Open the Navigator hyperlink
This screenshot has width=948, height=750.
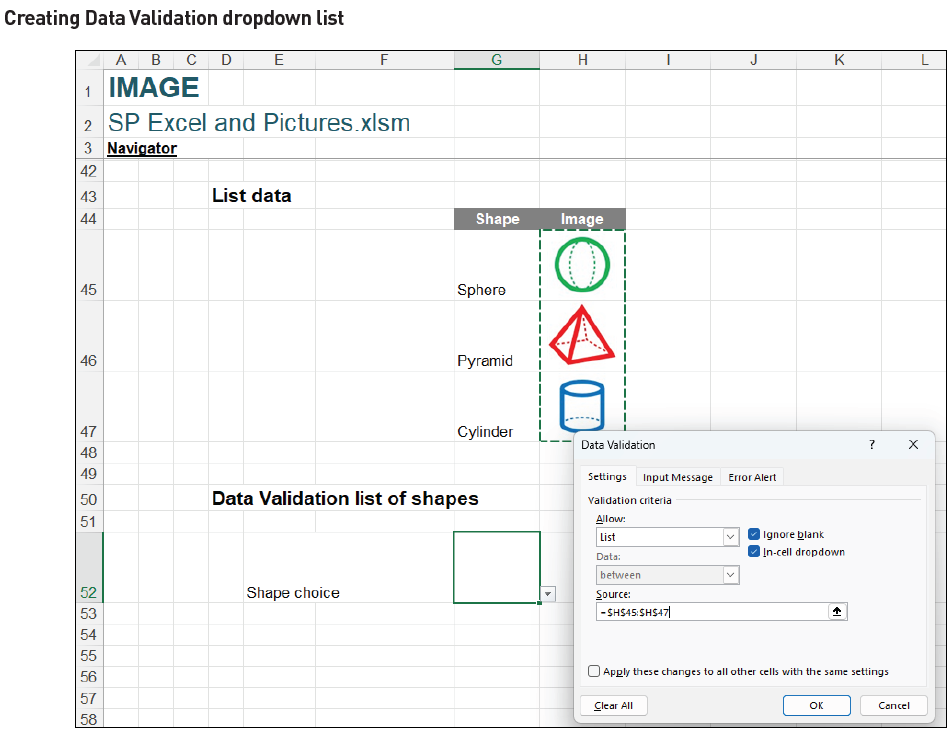coord(140,148)
